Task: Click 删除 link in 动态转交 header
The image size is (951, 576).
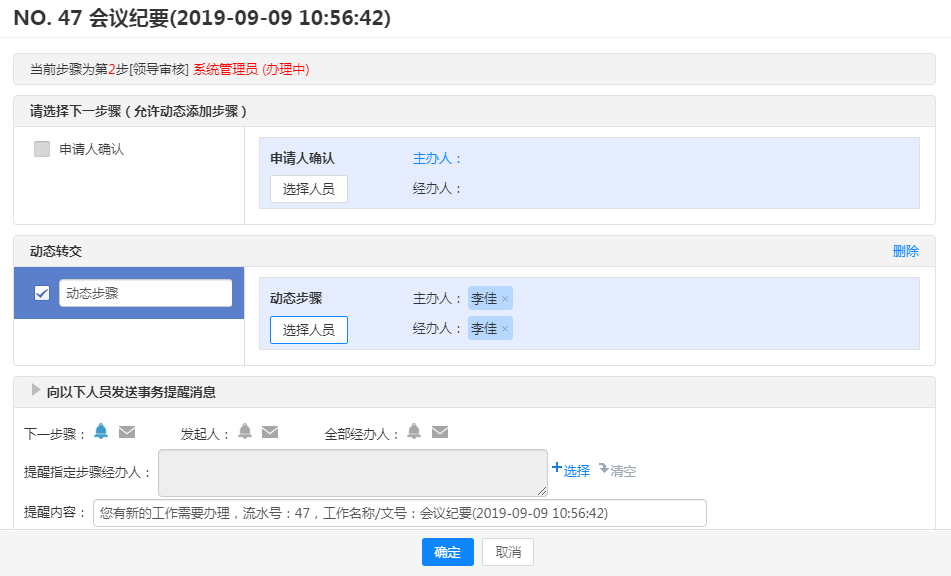Action: coord(905,251)
